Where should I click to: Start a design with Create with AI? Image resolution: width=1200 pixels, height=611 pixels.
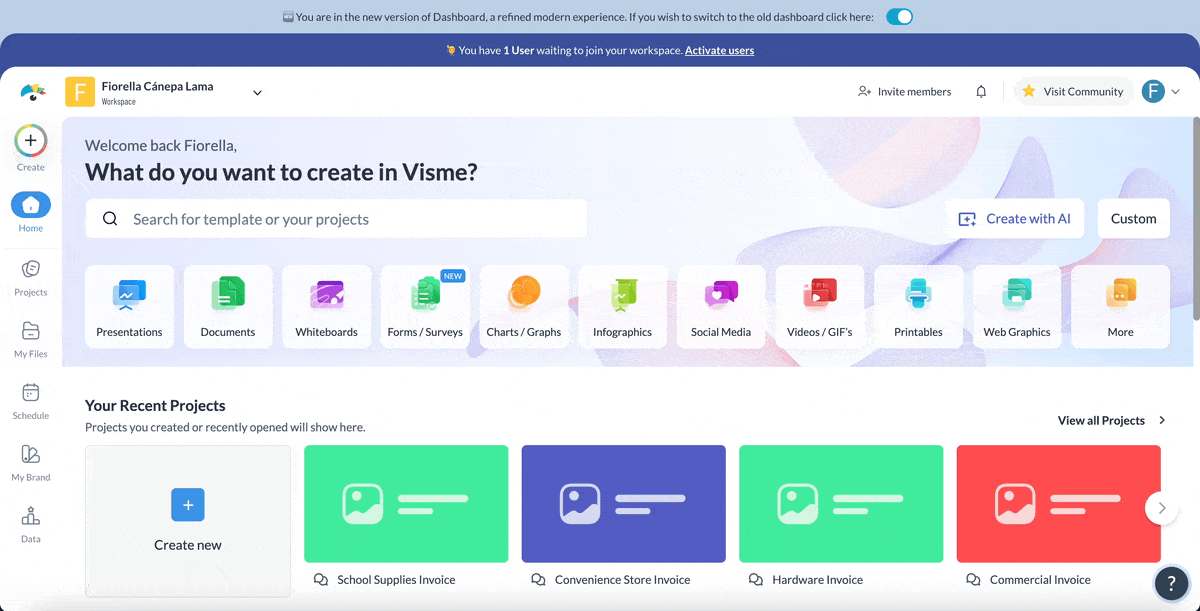pos(1014,218)
